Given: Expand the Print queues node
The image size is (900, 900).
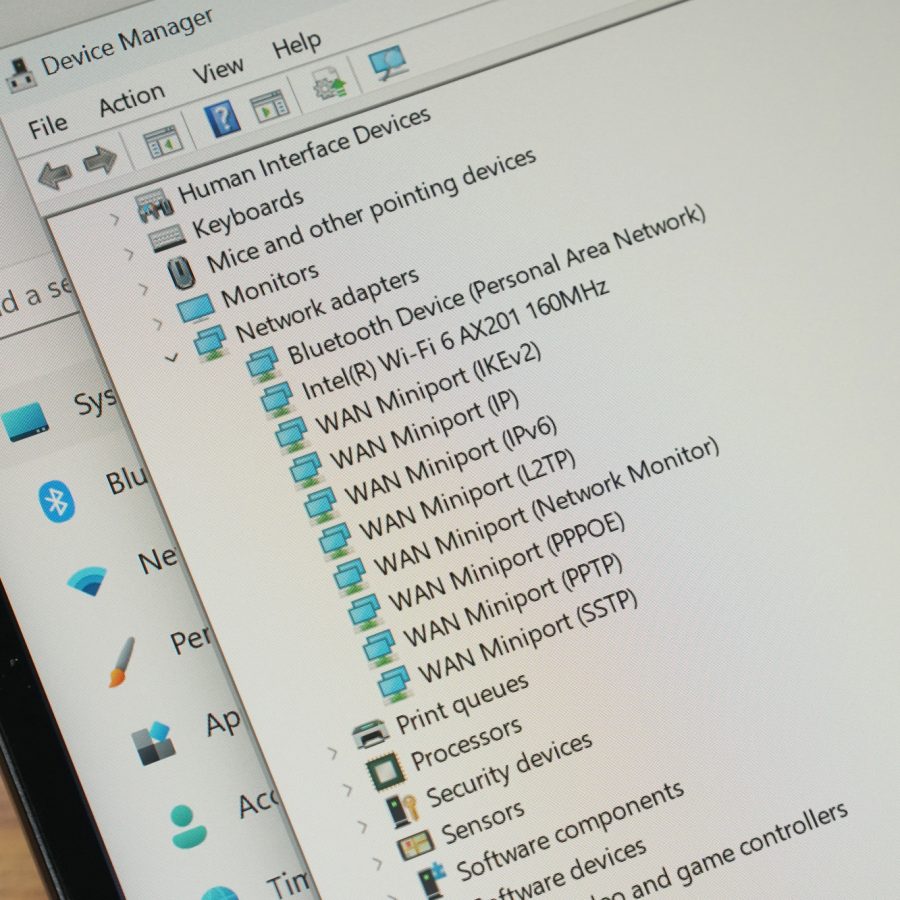Looking at the screenshot, I should 332,752.
